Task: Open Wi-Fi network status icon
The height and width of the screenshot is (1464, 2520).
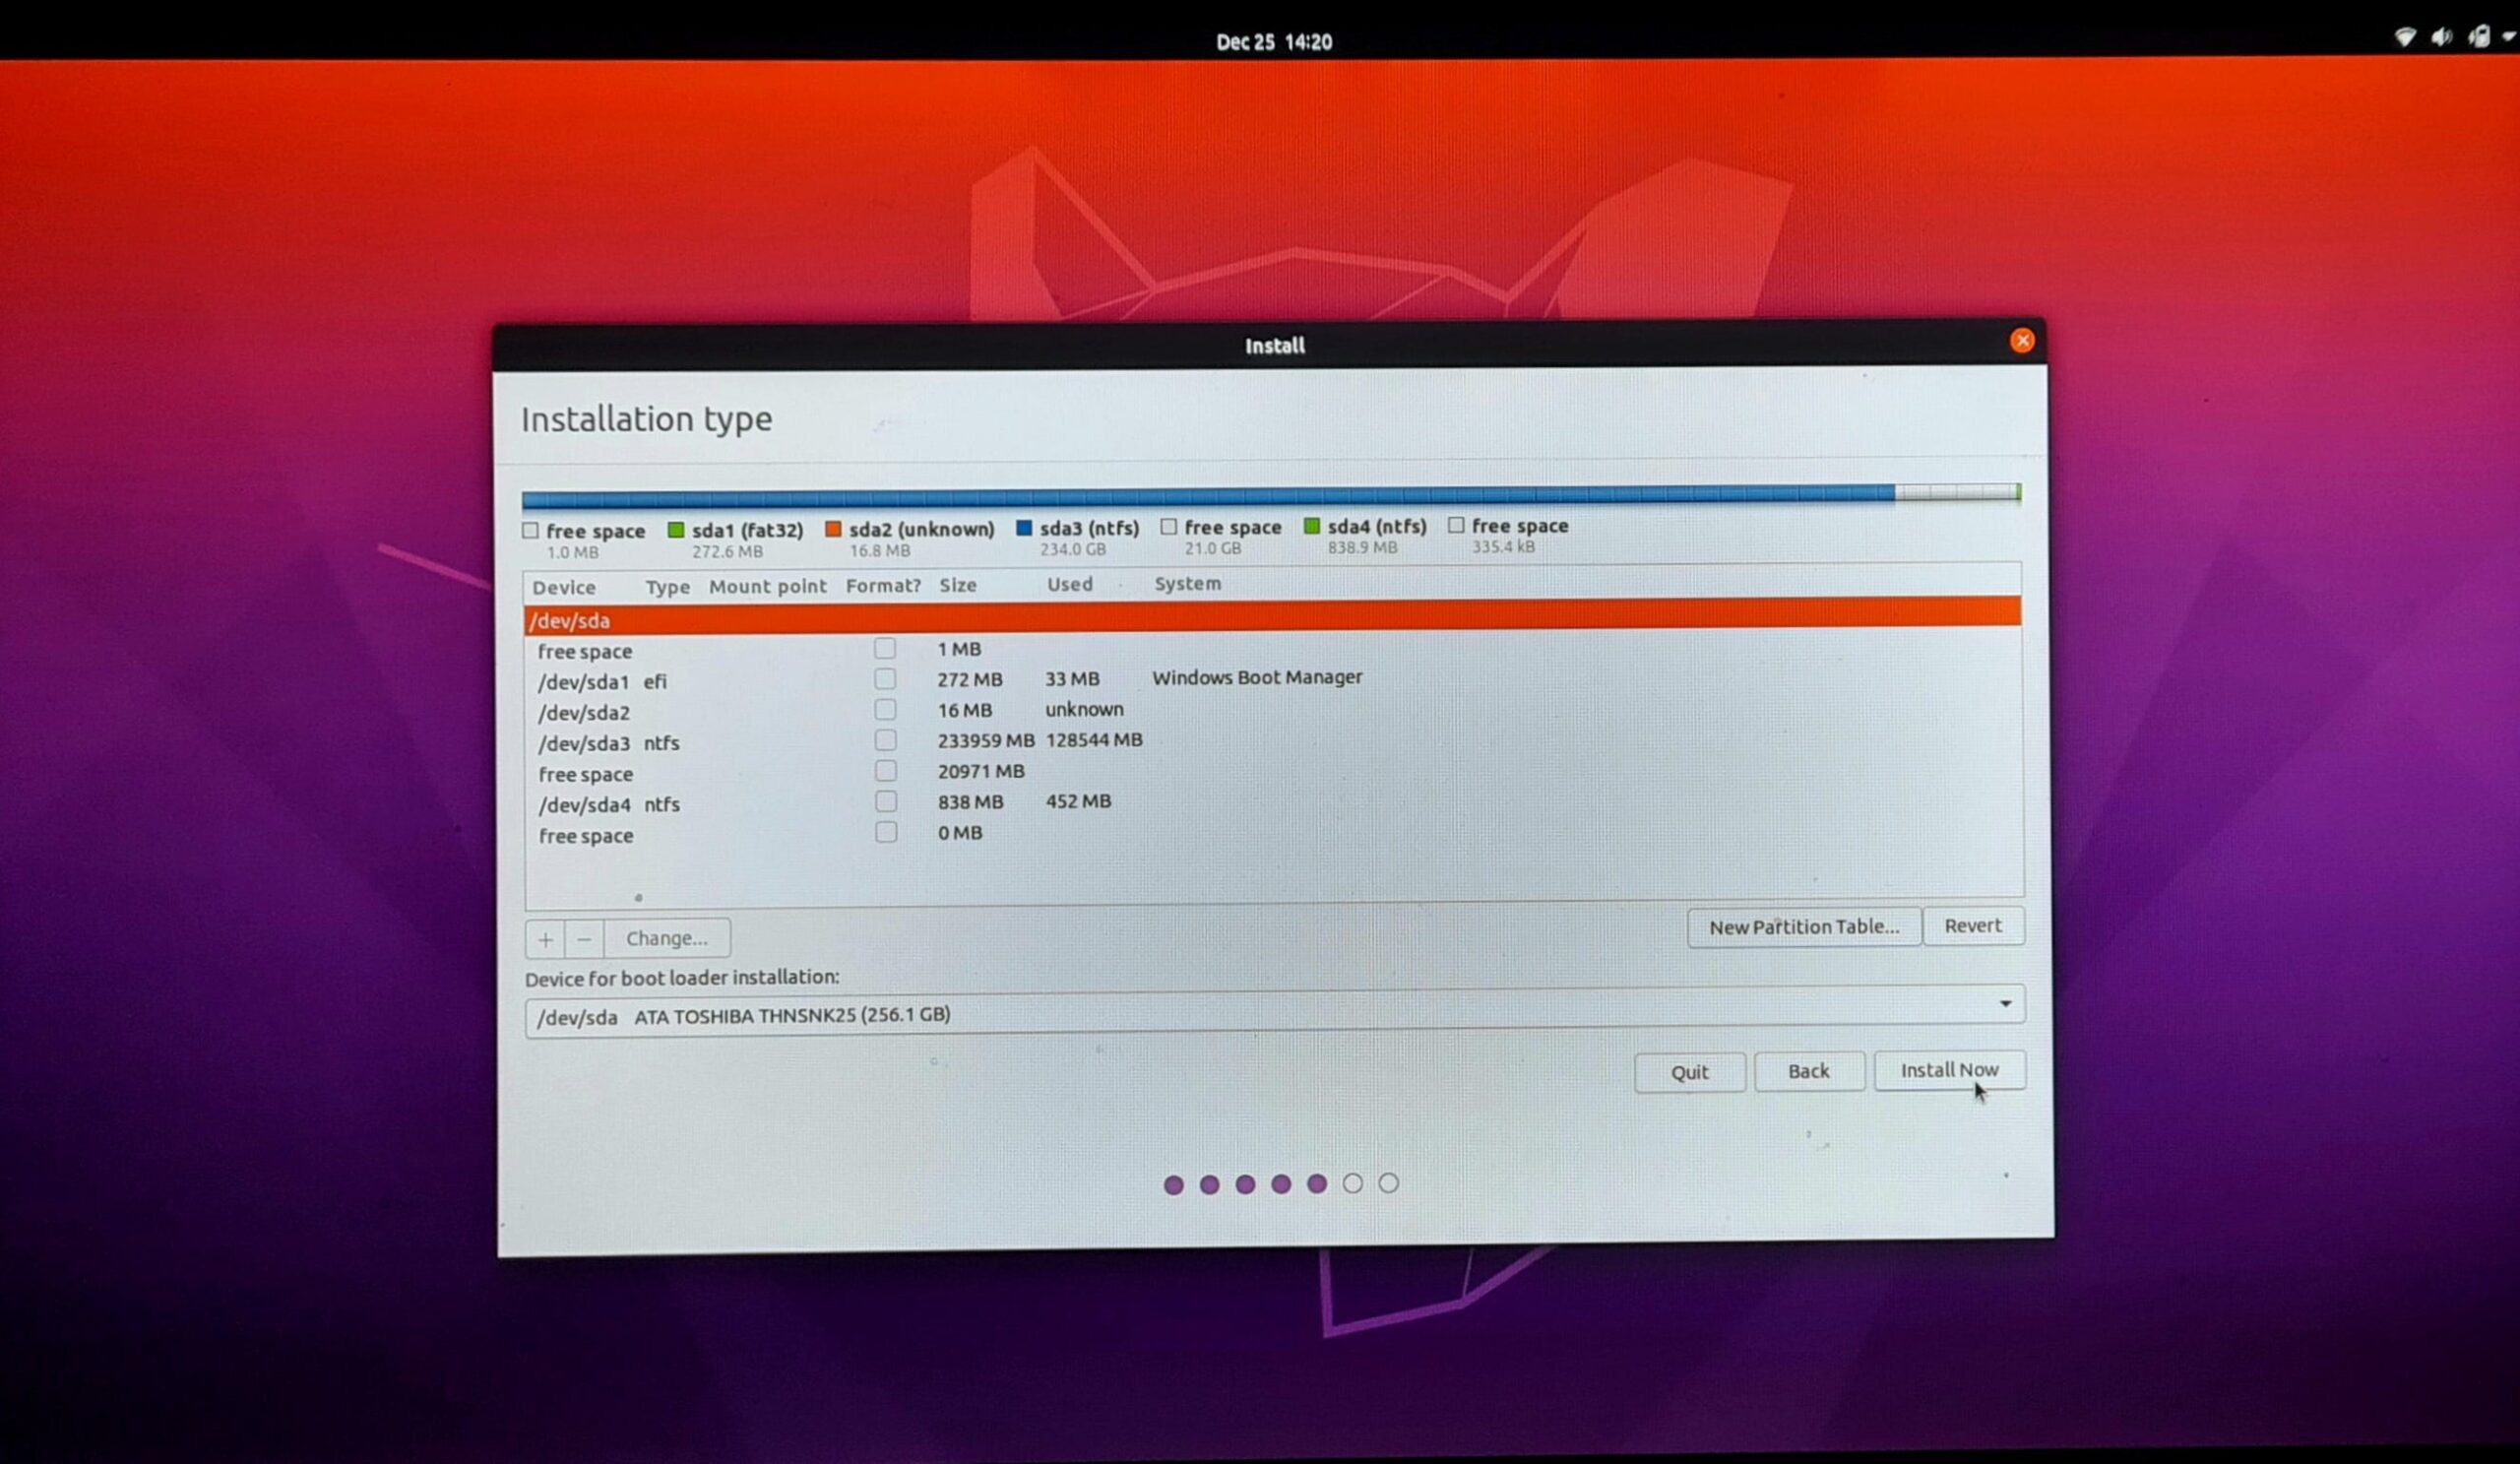Action: click(2404, 37)
